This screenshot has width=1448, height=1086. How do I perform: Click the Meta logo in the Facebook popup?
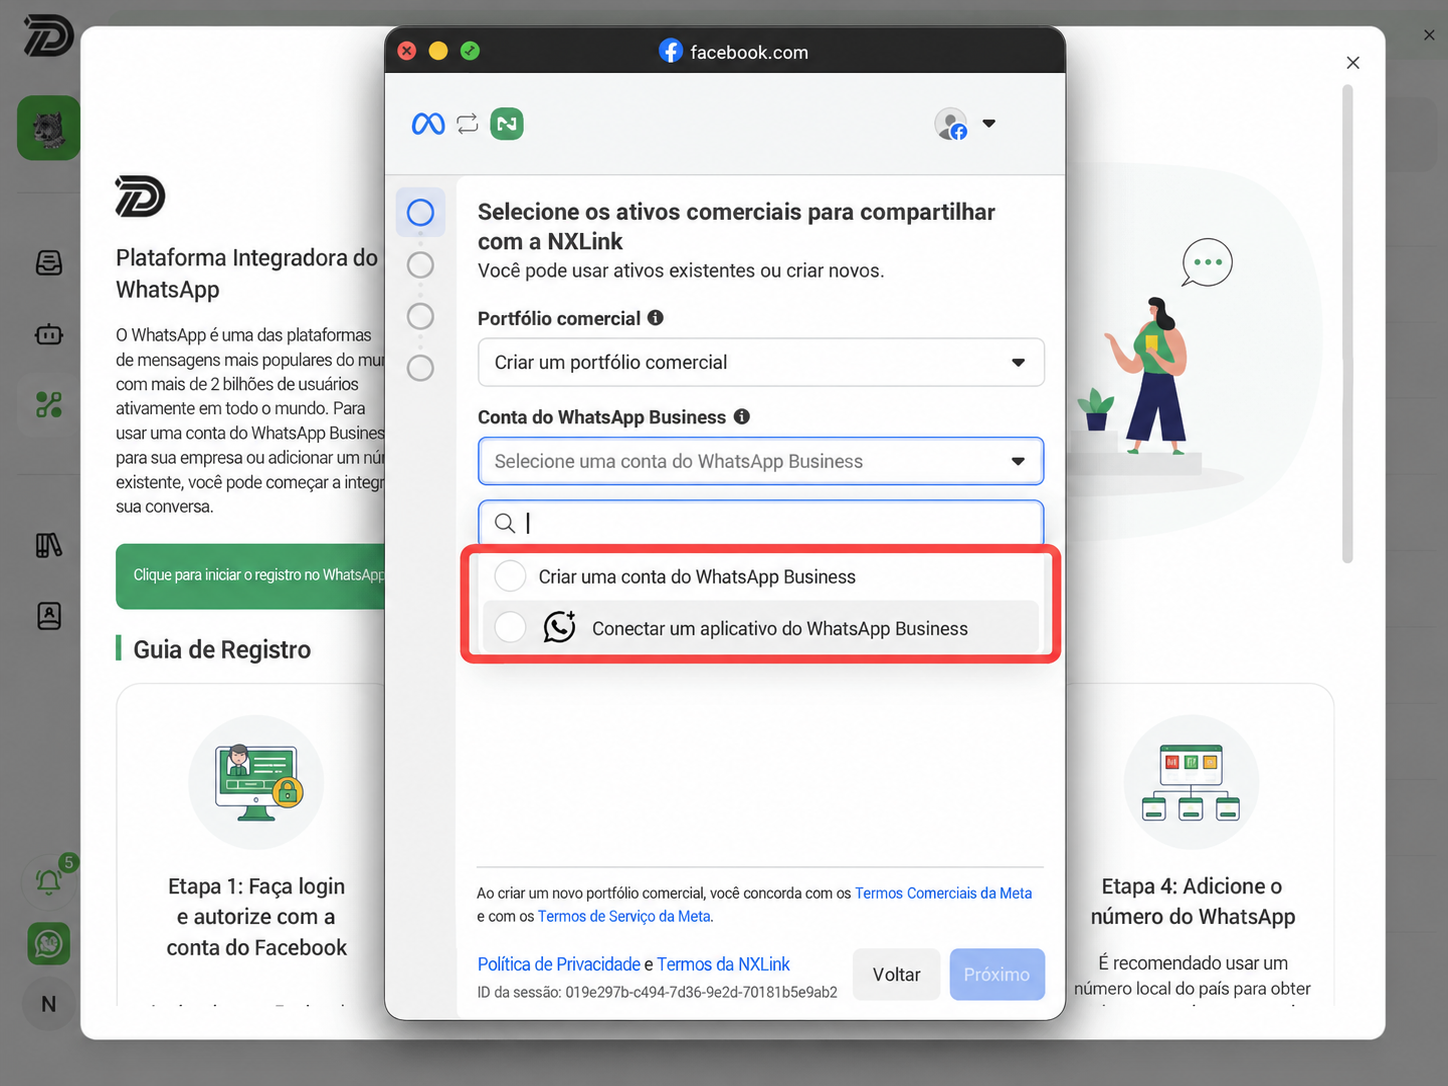click(x=428, y=124)
